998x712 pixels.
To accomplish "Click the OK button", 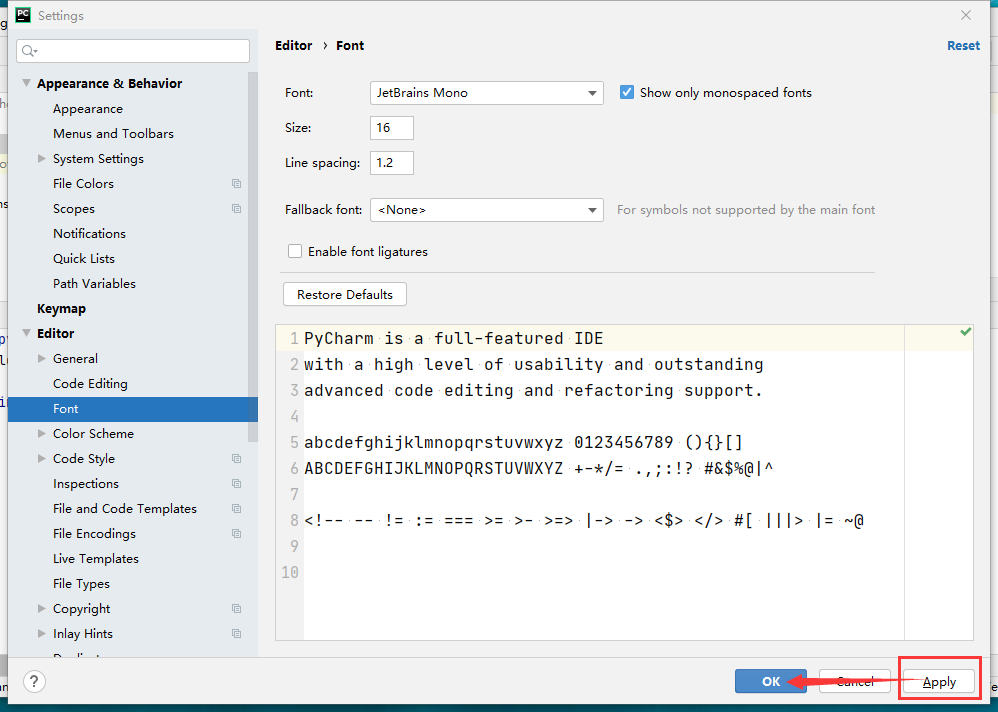I will pos(770,681).
